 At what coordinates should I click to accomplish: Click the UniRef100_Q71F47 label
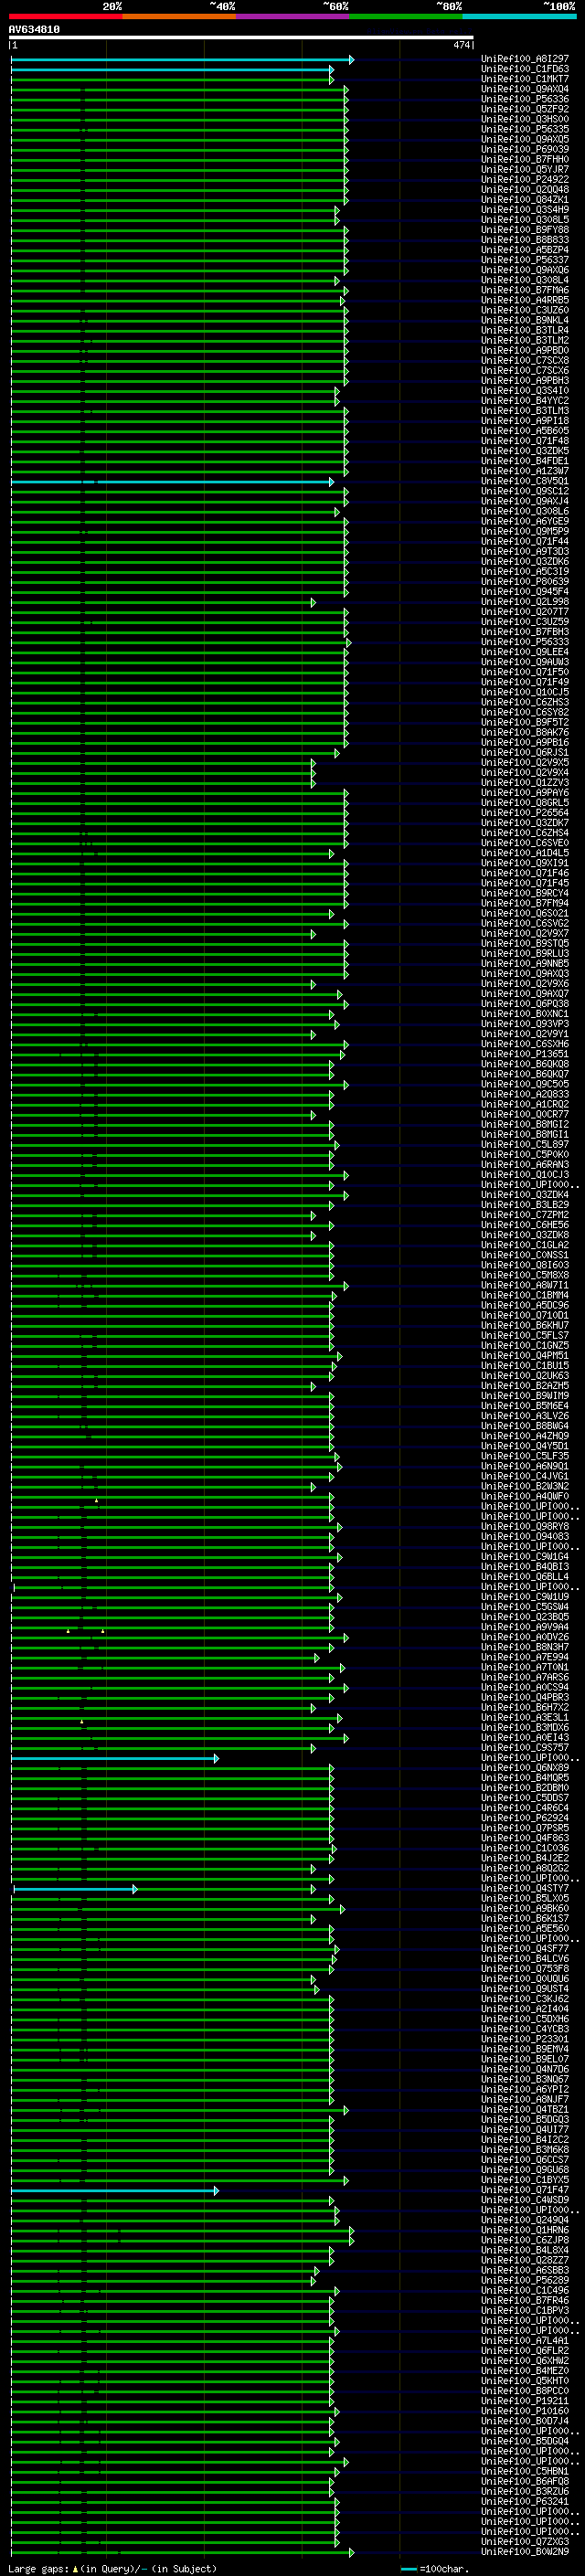(x=525, y=2190)
